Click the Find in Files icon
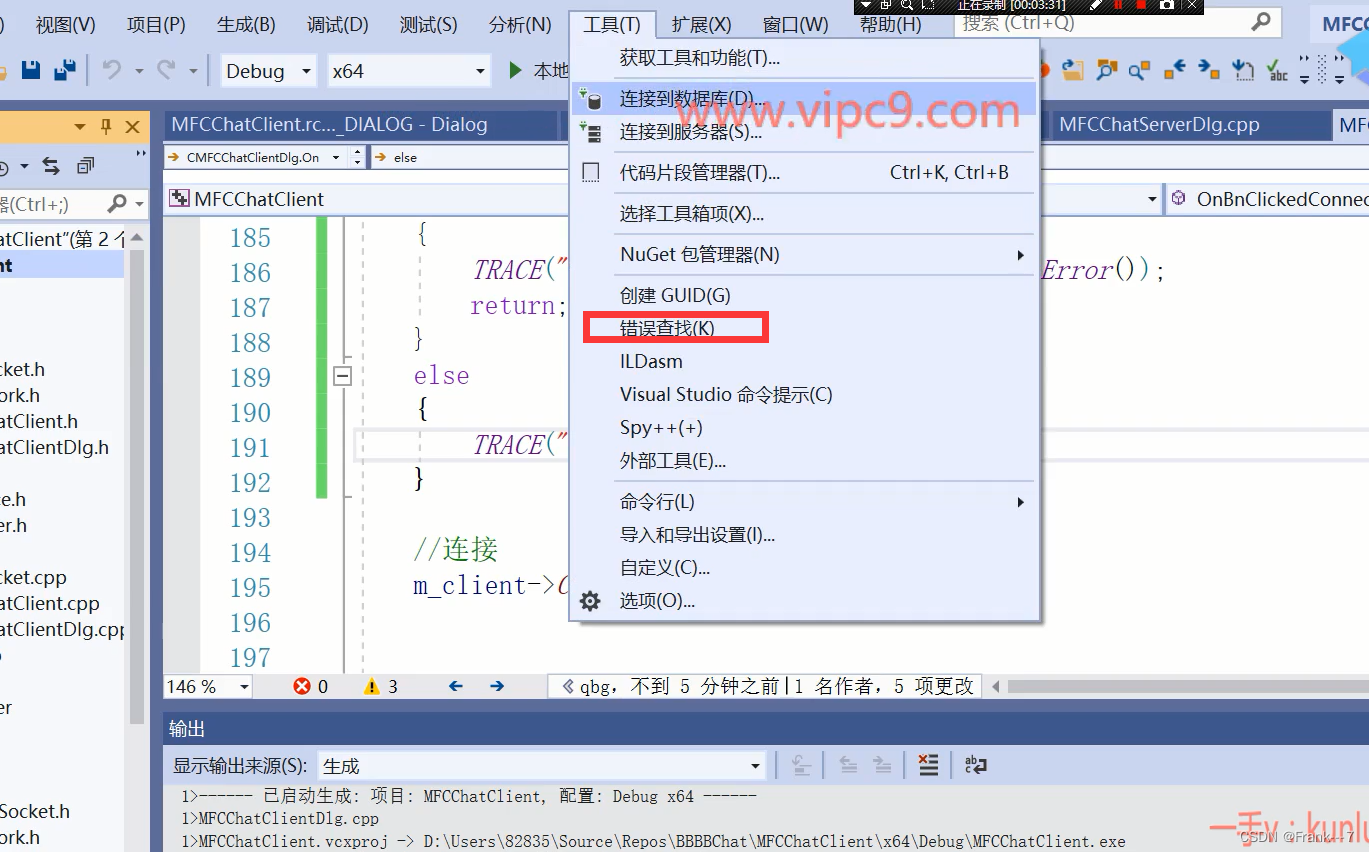The width and height of the screenshot is (1369, 852). (1106, 70)
